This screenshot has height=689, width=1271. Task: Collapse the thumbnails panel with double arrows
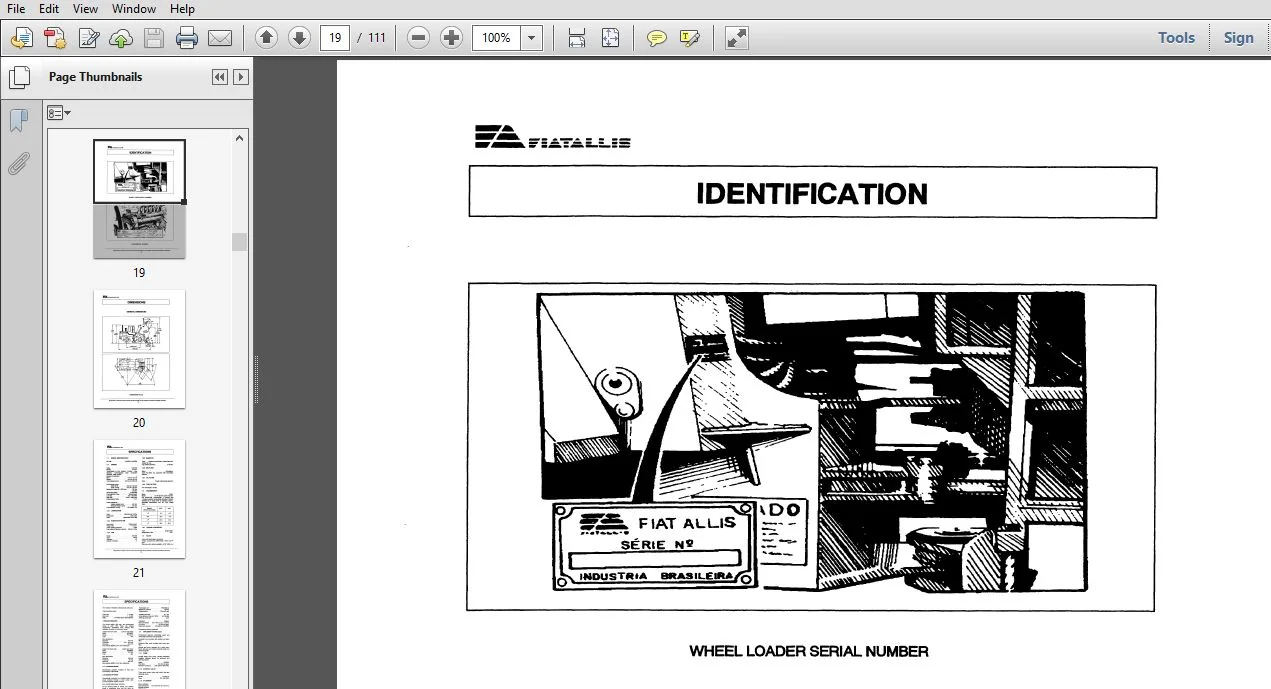tap(220, 77)
